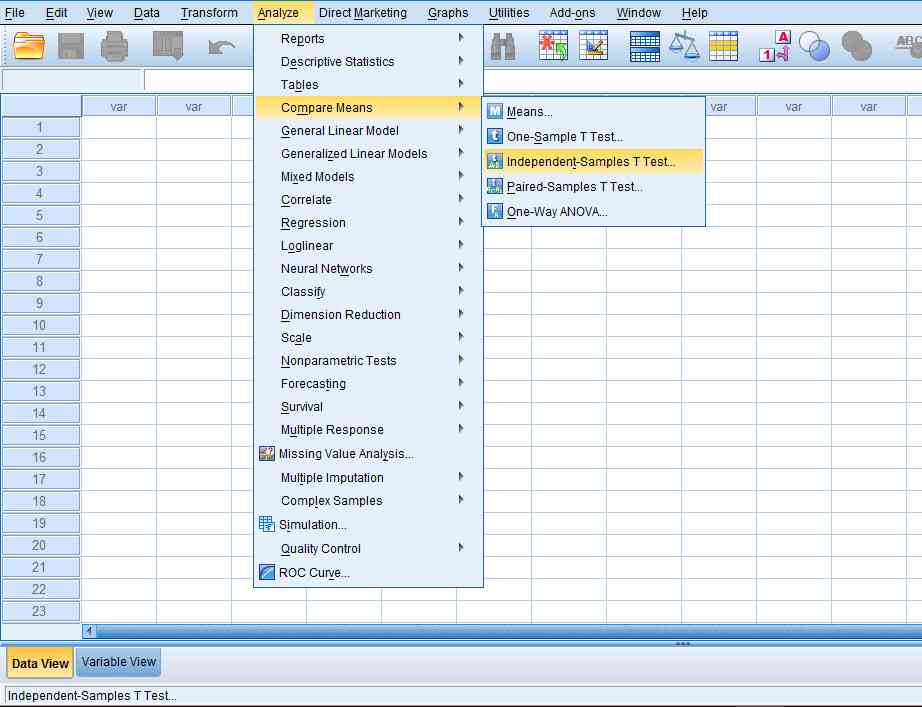Image resolution: width=922 pixels, height=707 pixels.
Task: Expand the Reports submenu
Action: (x=369, y=39)
